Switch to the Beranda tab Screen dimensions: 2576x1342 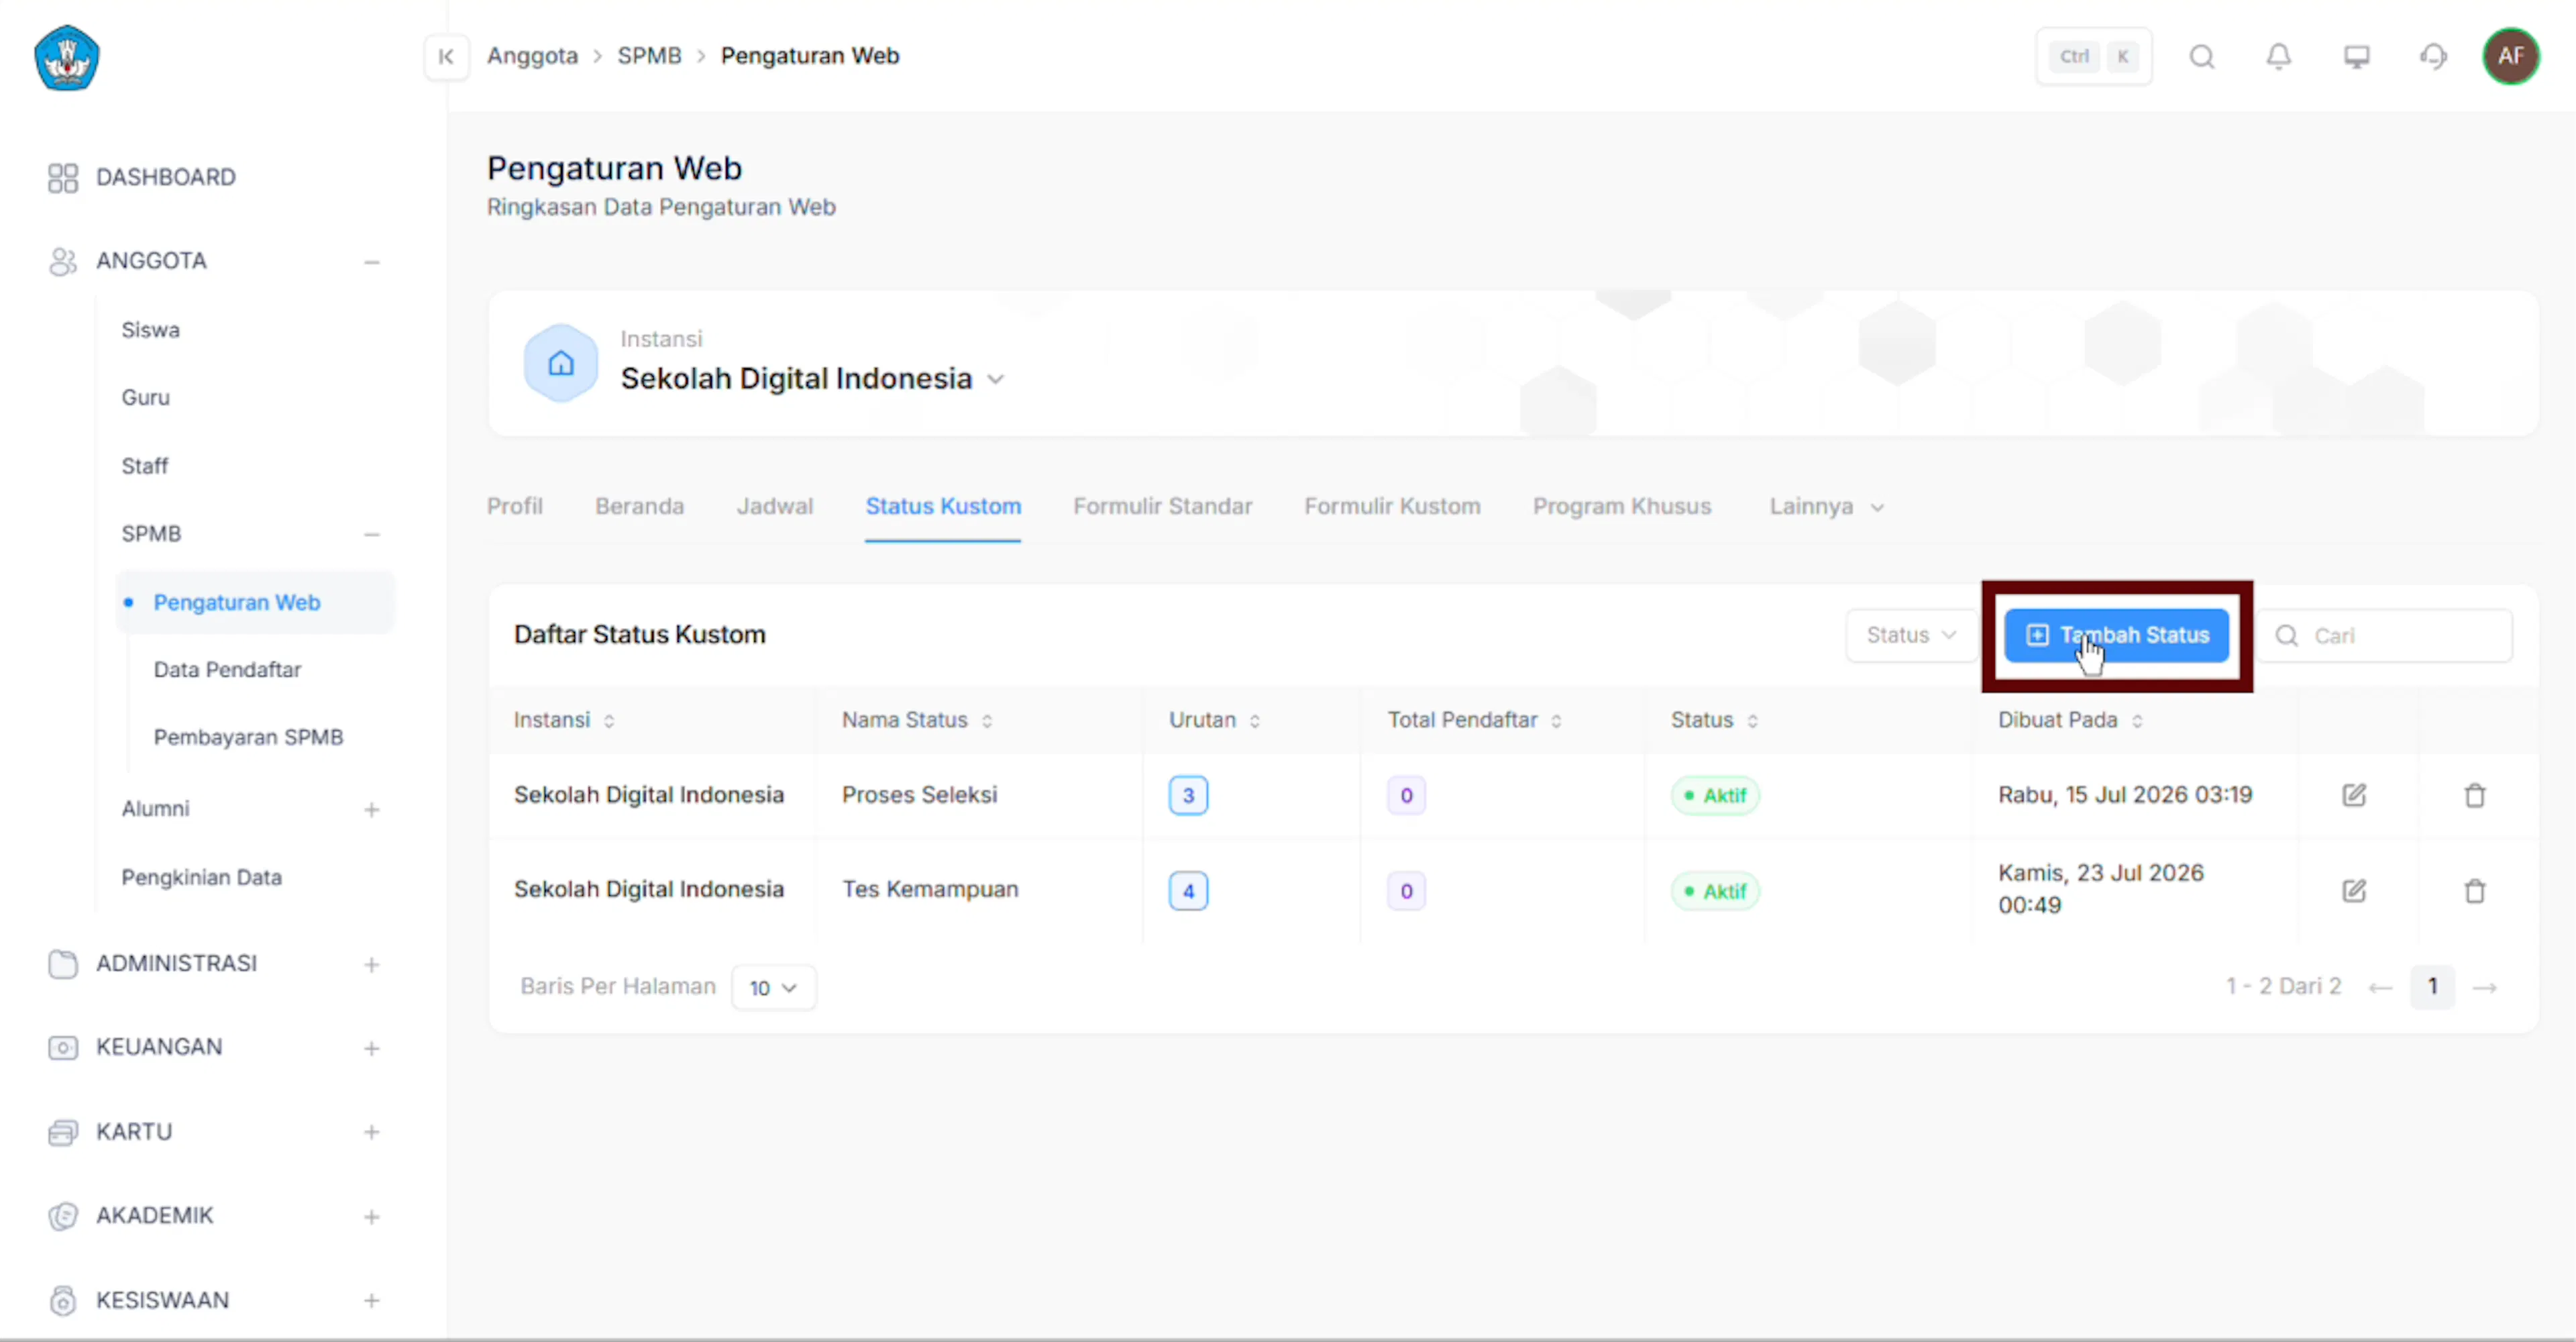[x=639, y=506]
